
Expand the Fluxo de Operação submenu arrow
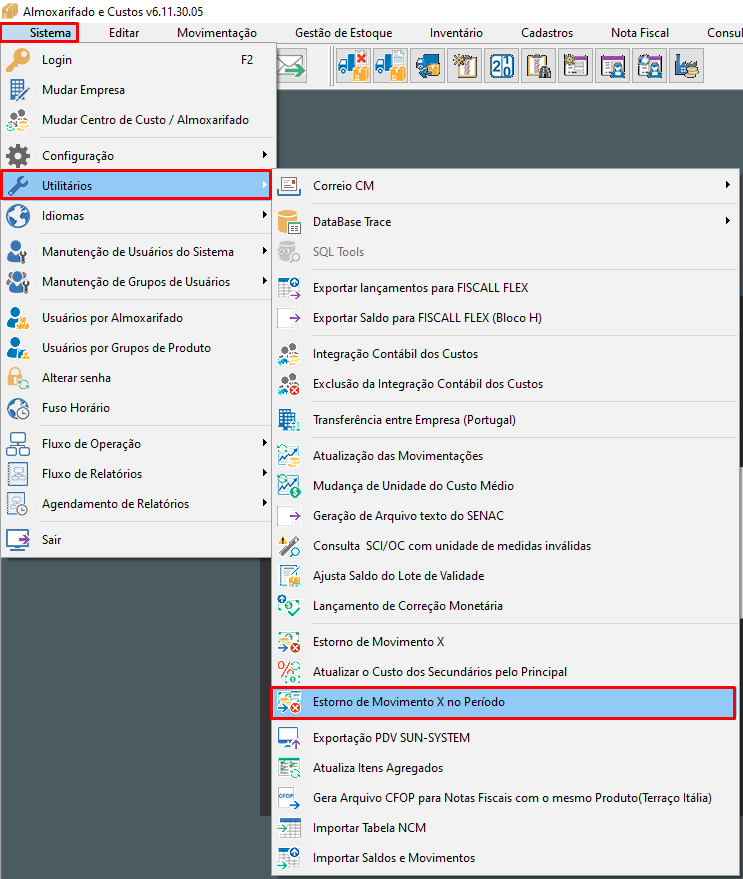click(x=265, y=443)
